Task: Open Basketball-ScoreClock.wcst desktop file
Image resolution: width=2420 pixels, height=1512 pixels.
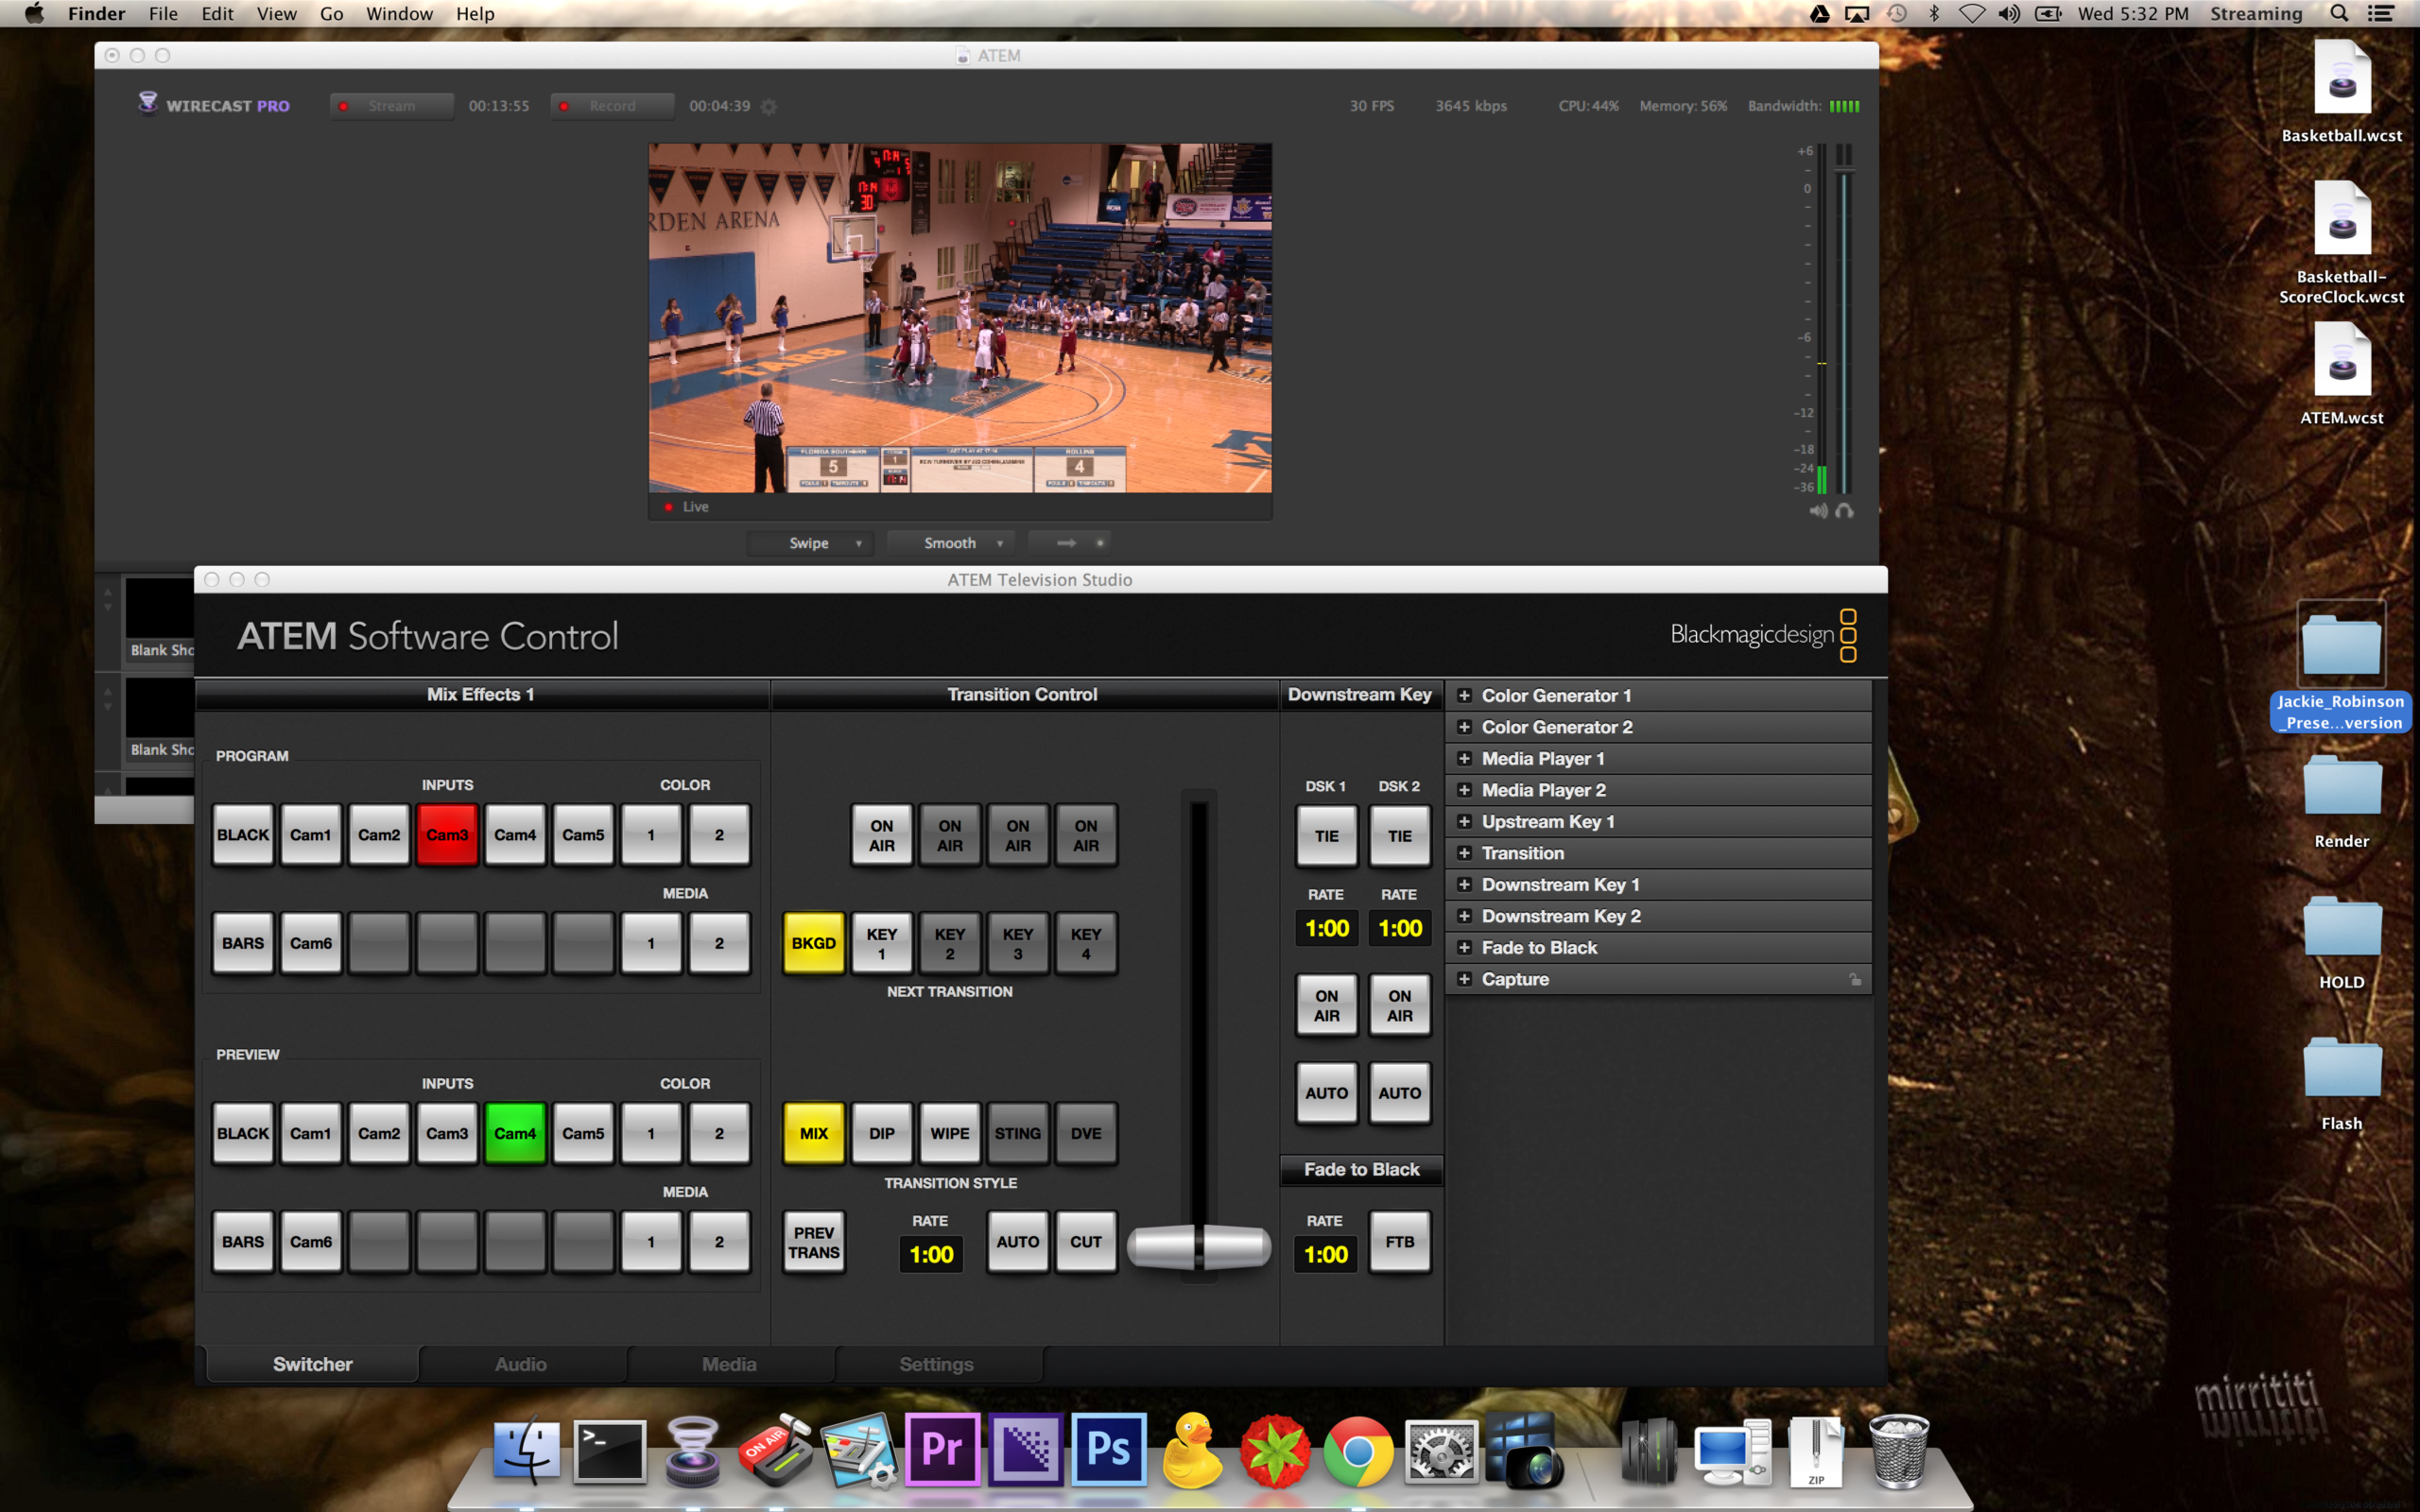Action: [x=2341, y=243]
